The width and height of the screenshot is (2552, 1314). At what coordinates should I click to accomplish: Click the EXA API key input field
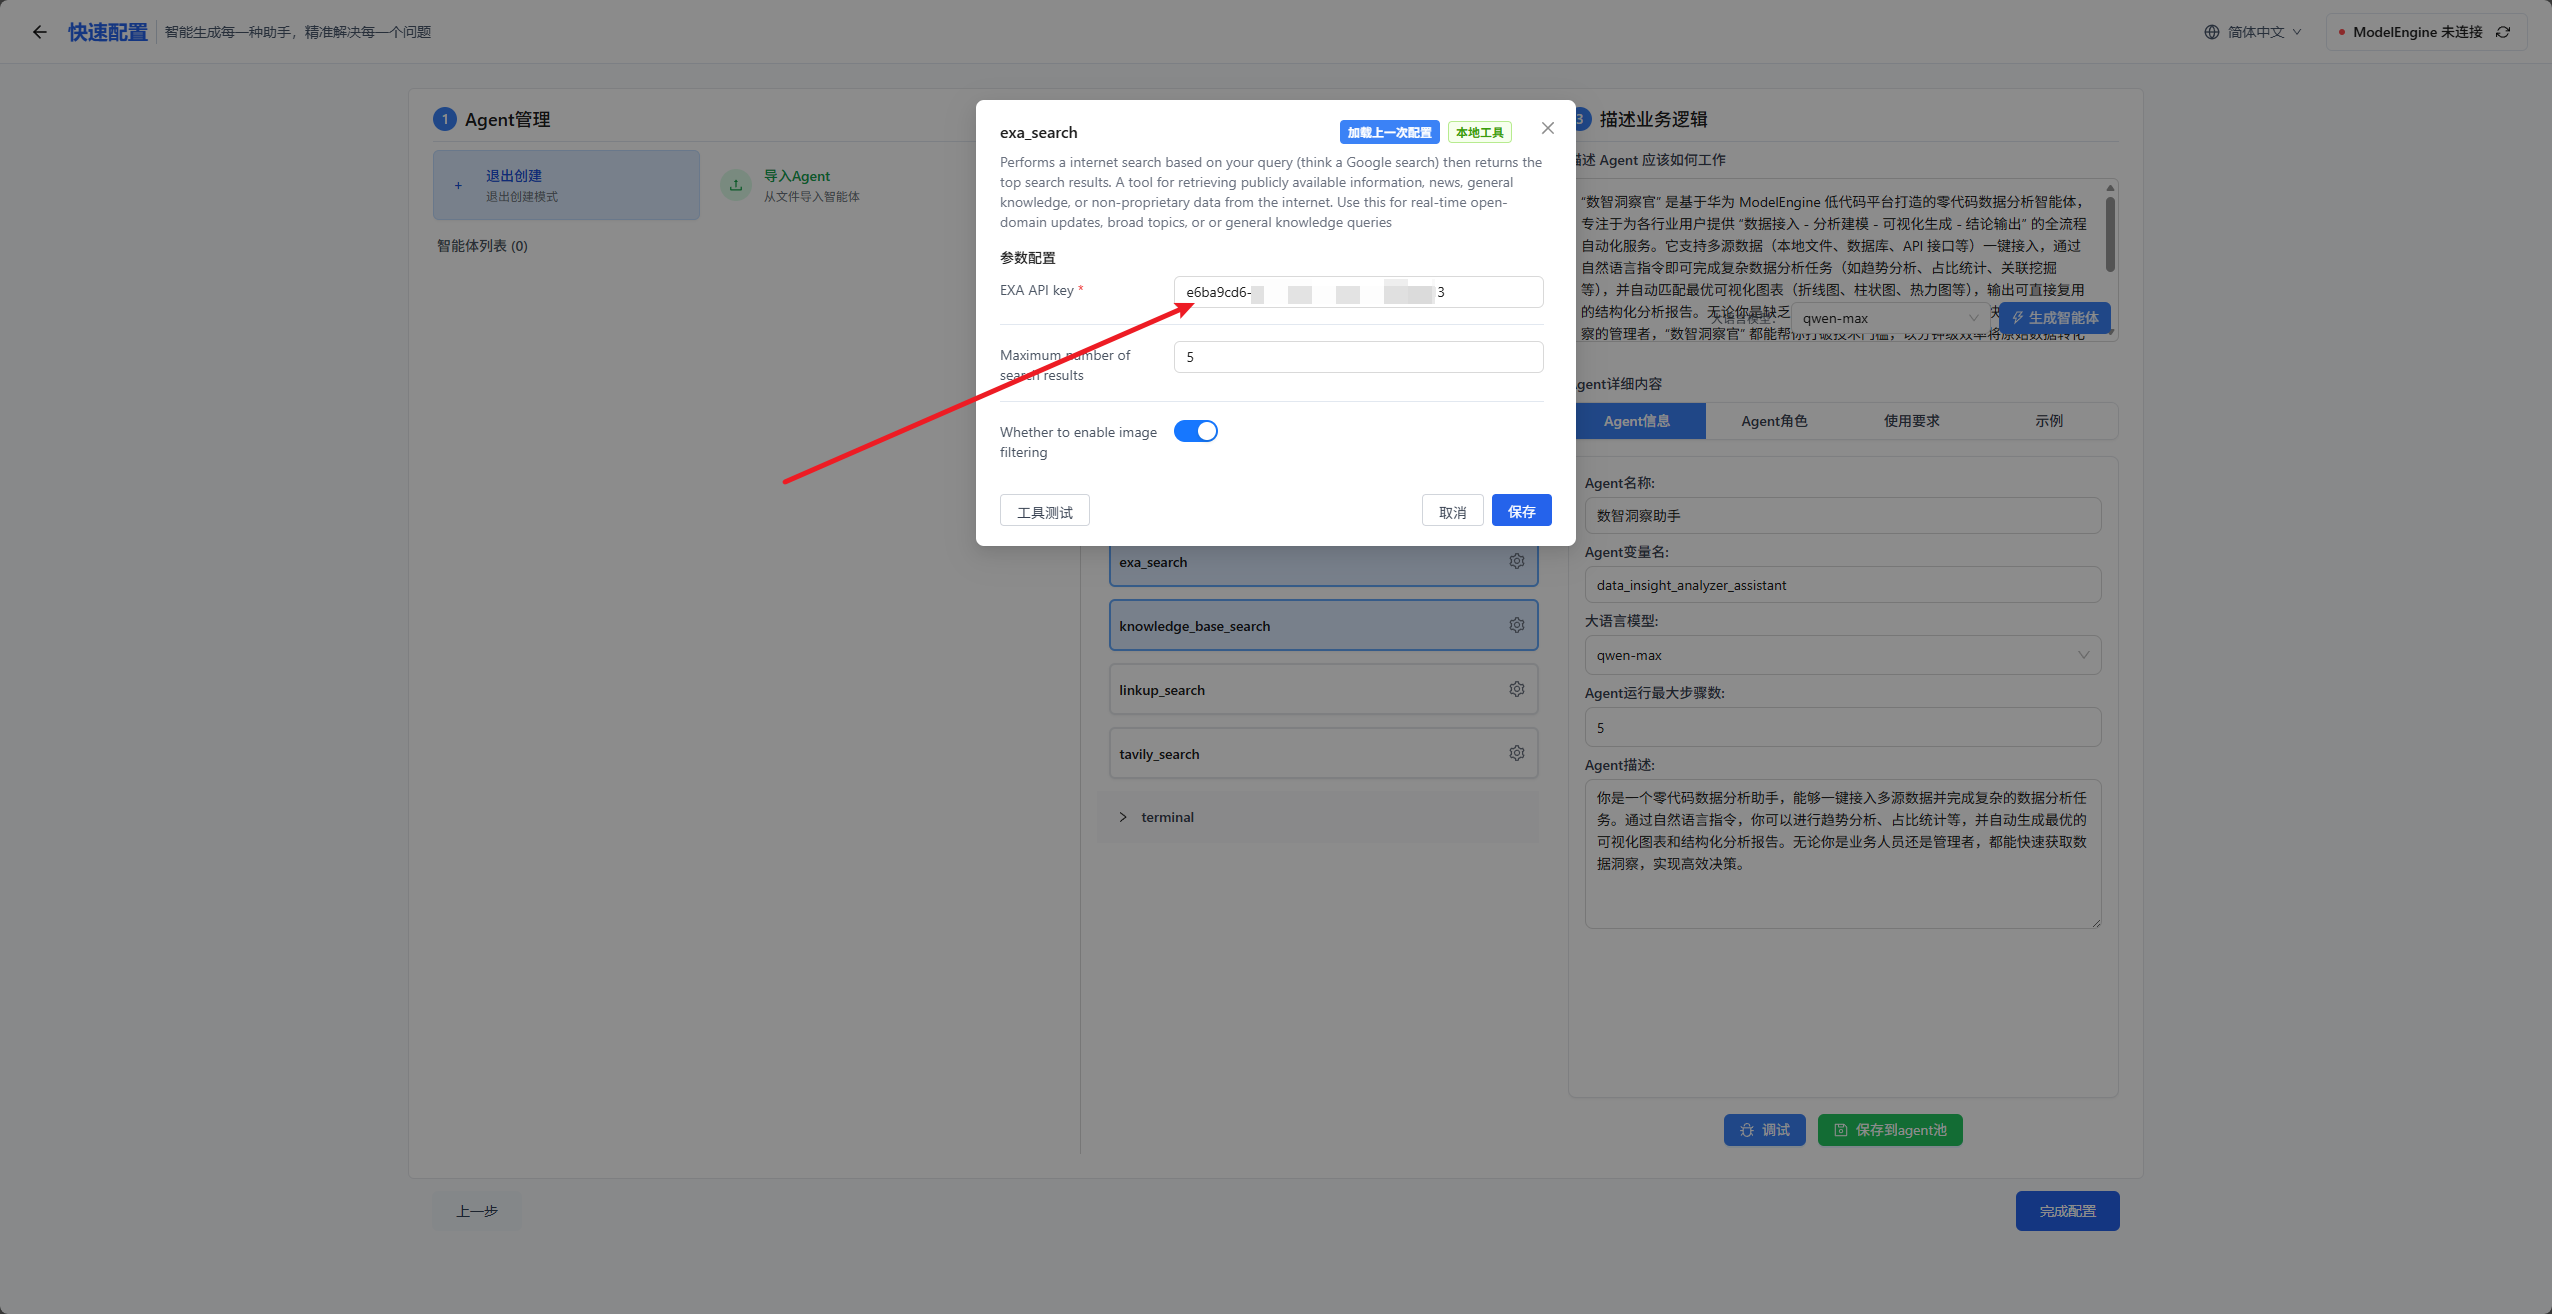(1357, 292)
